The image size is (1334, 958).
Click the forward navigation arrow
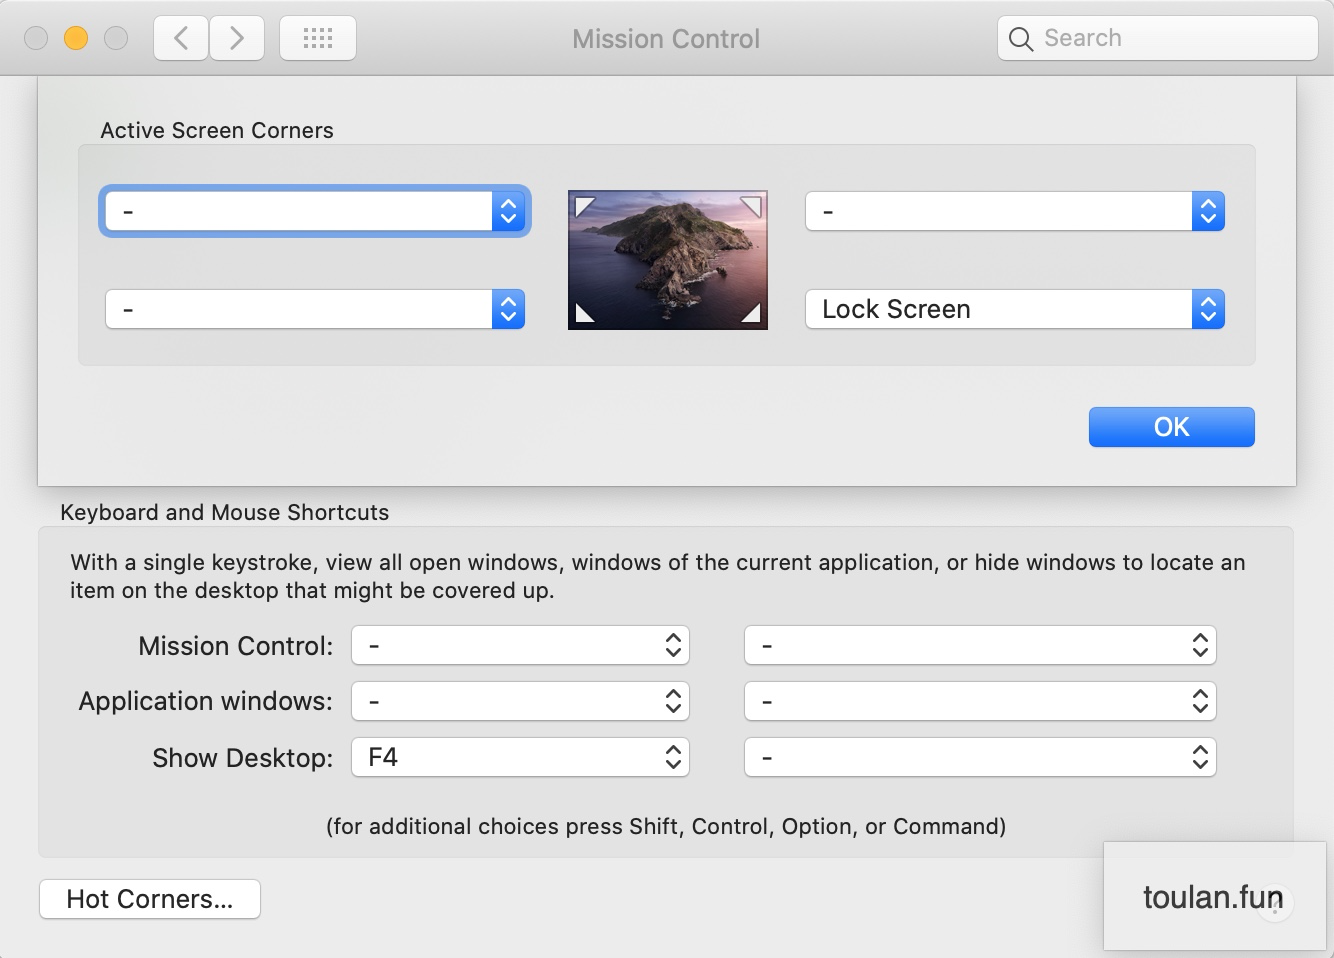pos(237,38)
